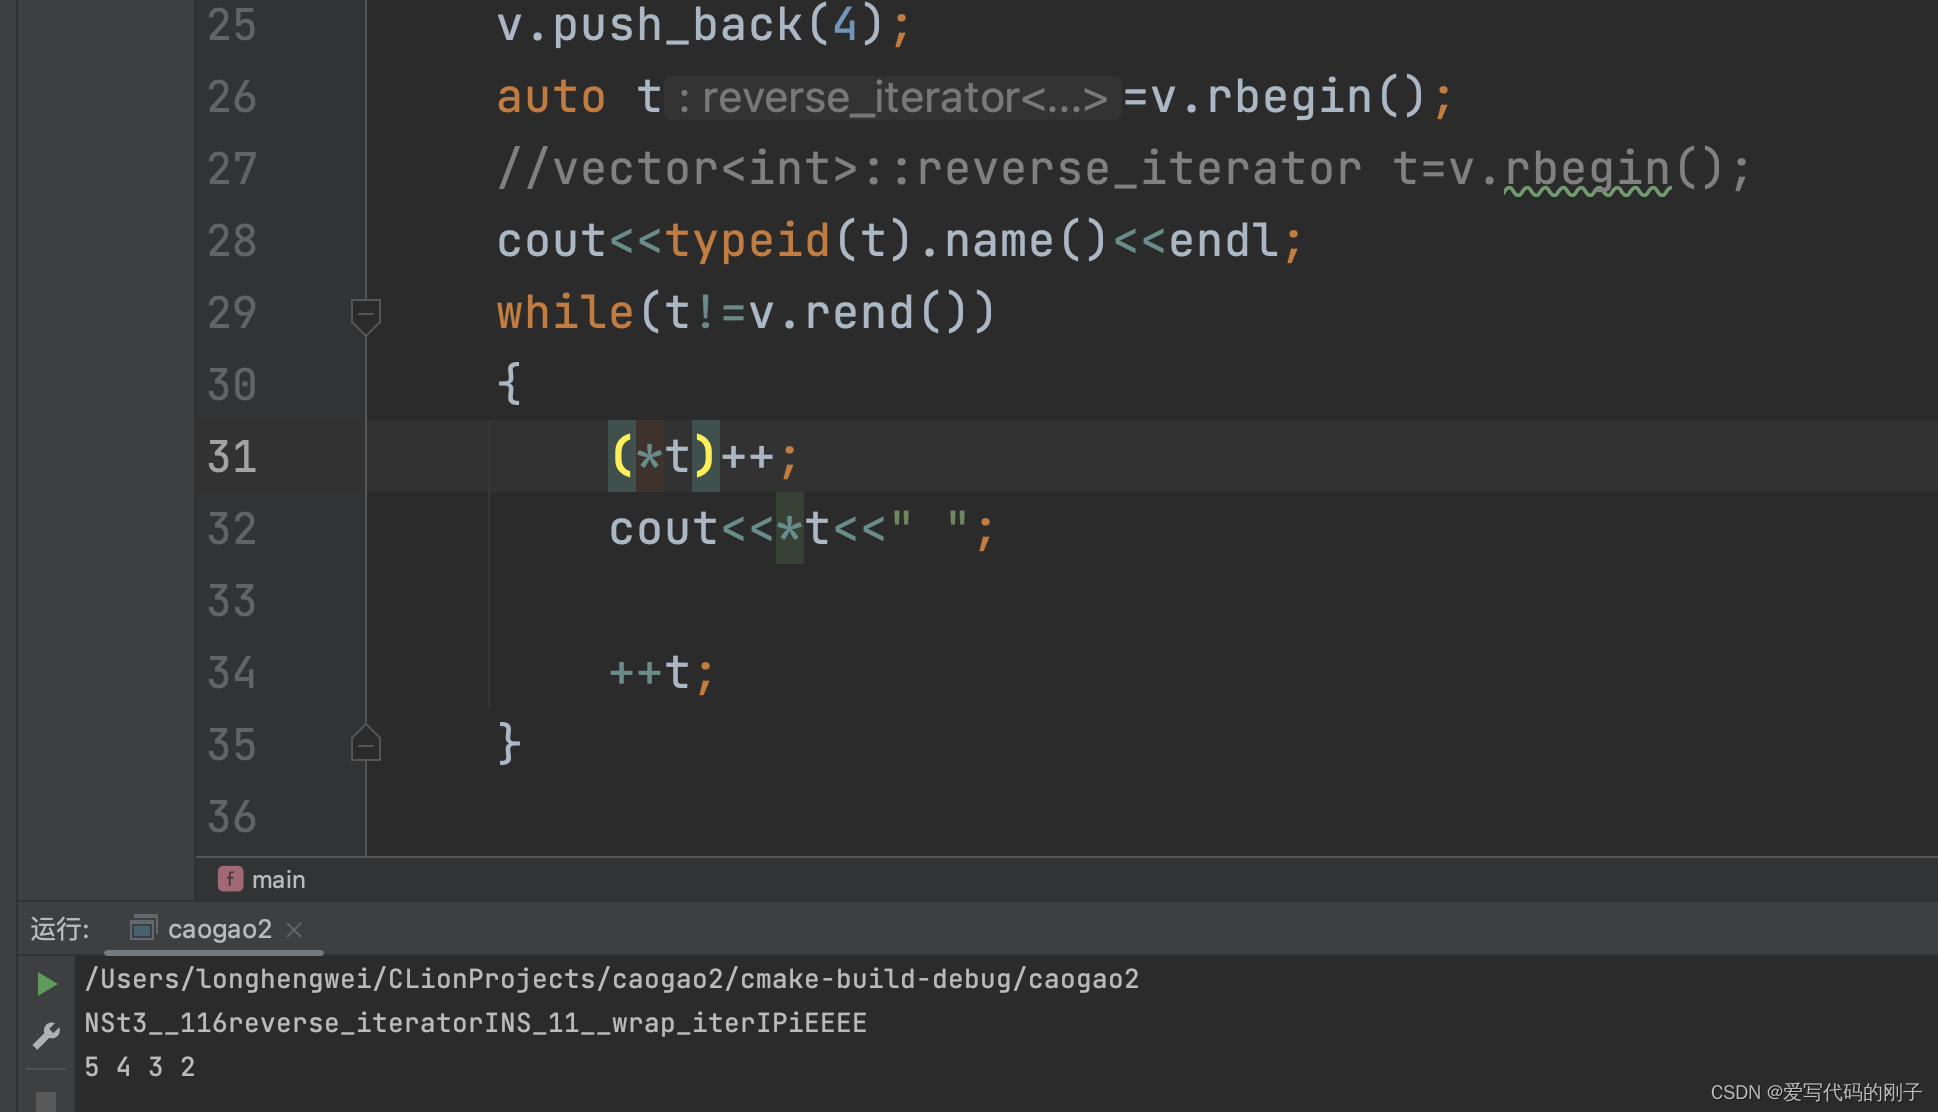
Task: Click the 运行 label in the run panel
Action: (60, 930)
